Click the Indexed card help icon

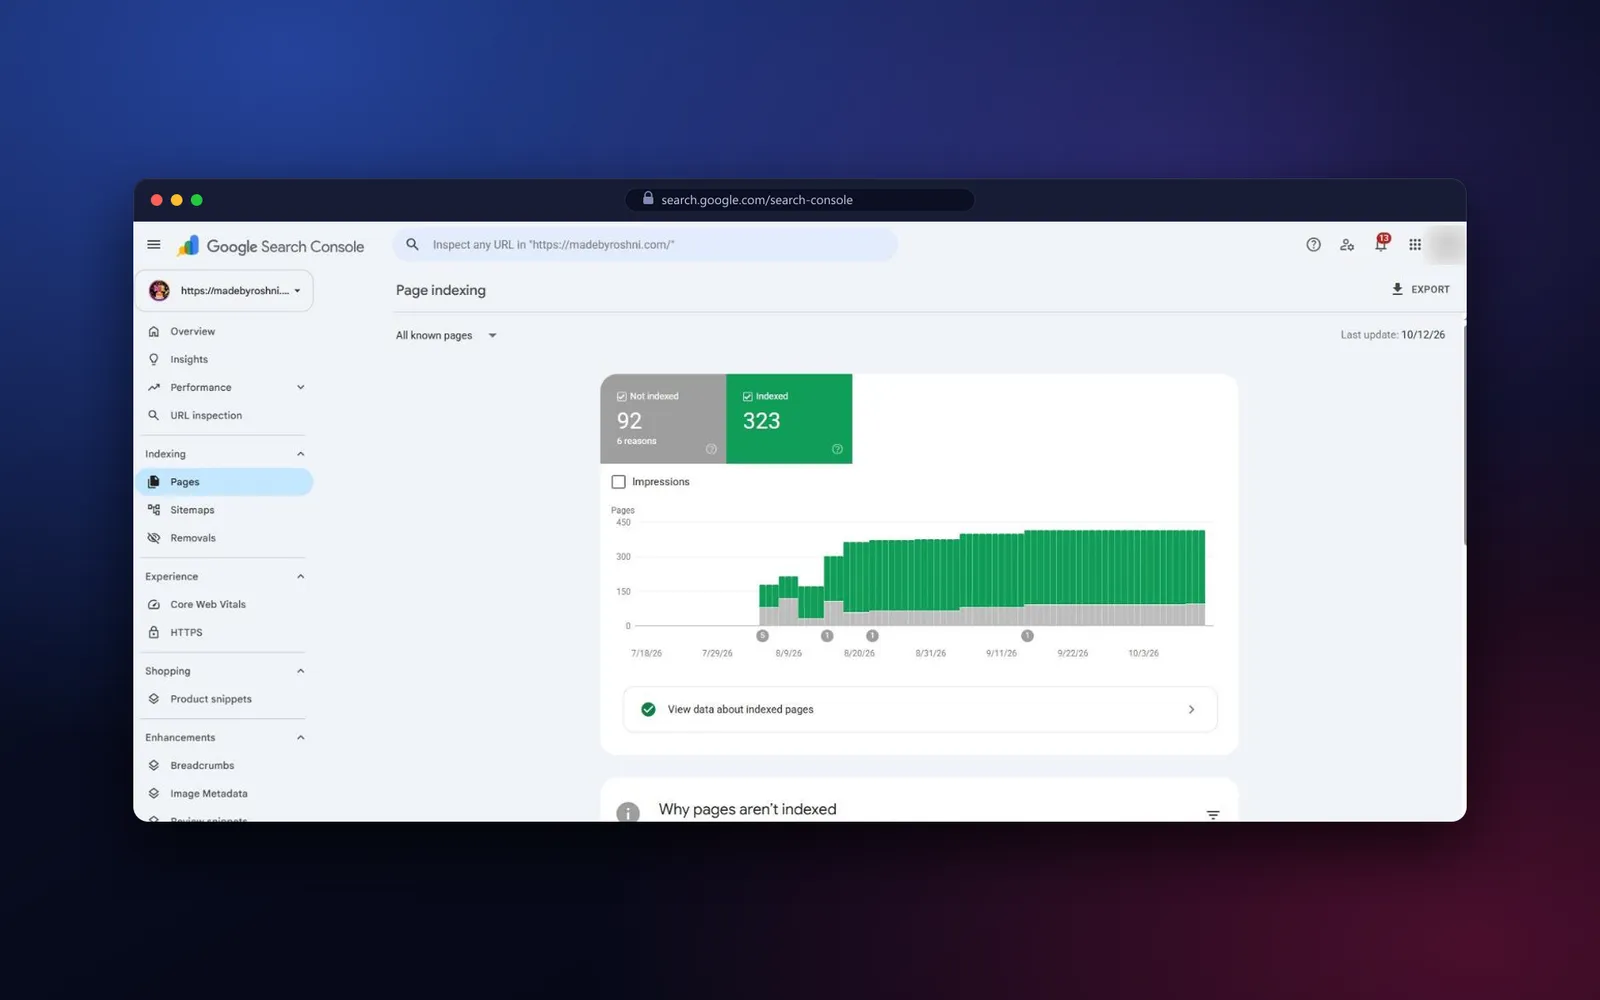pyautogui.click(x=837, y=449)
